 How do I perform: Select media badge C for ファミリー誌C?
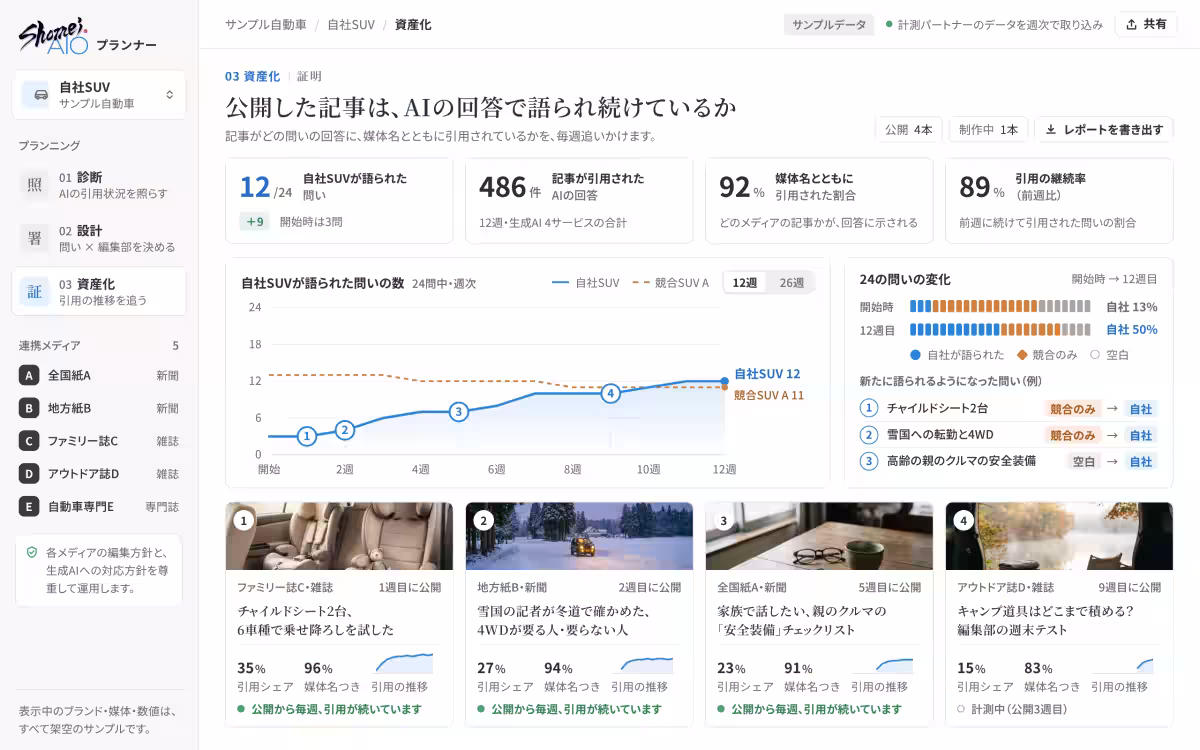[29, 441]
